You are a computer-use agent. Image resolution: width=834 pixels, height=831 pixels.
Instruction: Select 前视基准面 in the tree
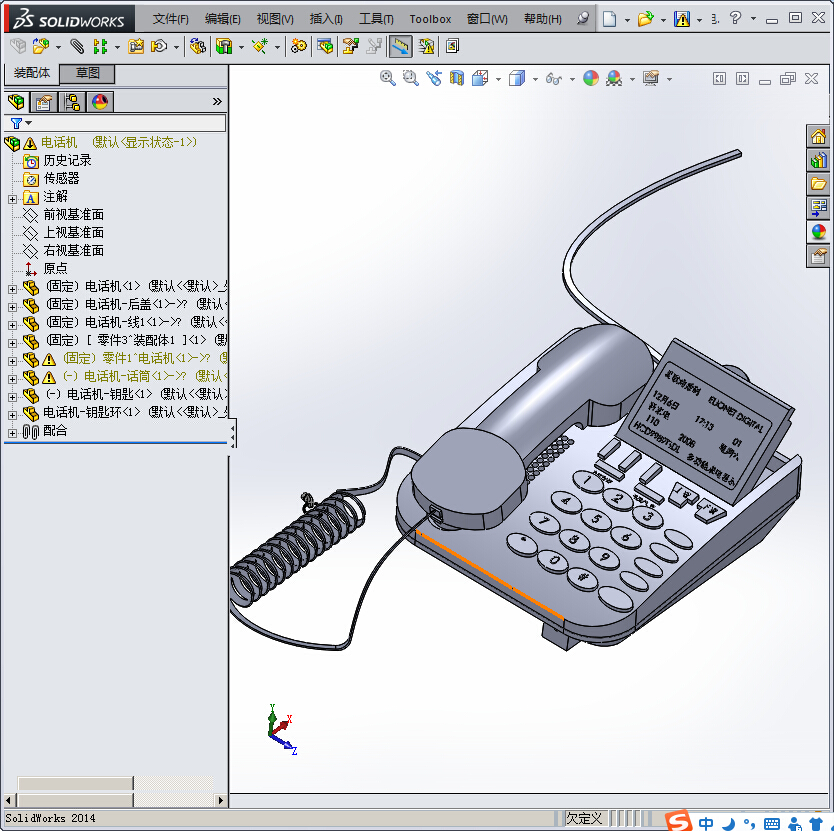pos(73,214)
